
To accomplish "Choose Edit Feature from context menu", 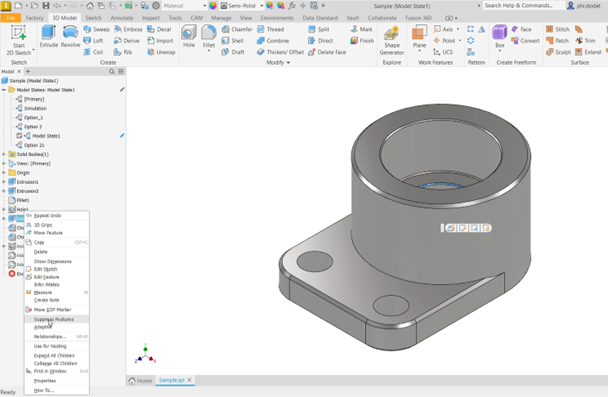I will 57,277.
